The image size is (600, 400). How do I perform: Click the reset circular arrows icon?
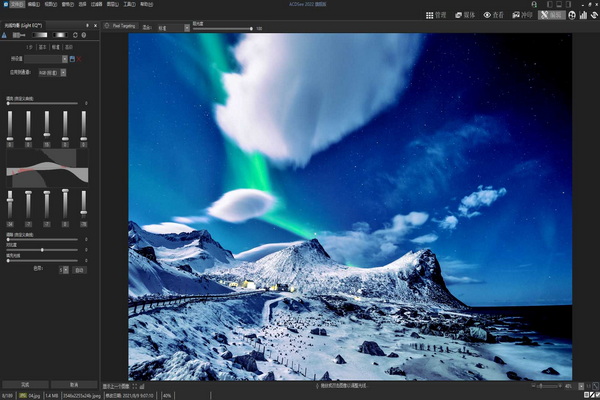pos(75,35)
